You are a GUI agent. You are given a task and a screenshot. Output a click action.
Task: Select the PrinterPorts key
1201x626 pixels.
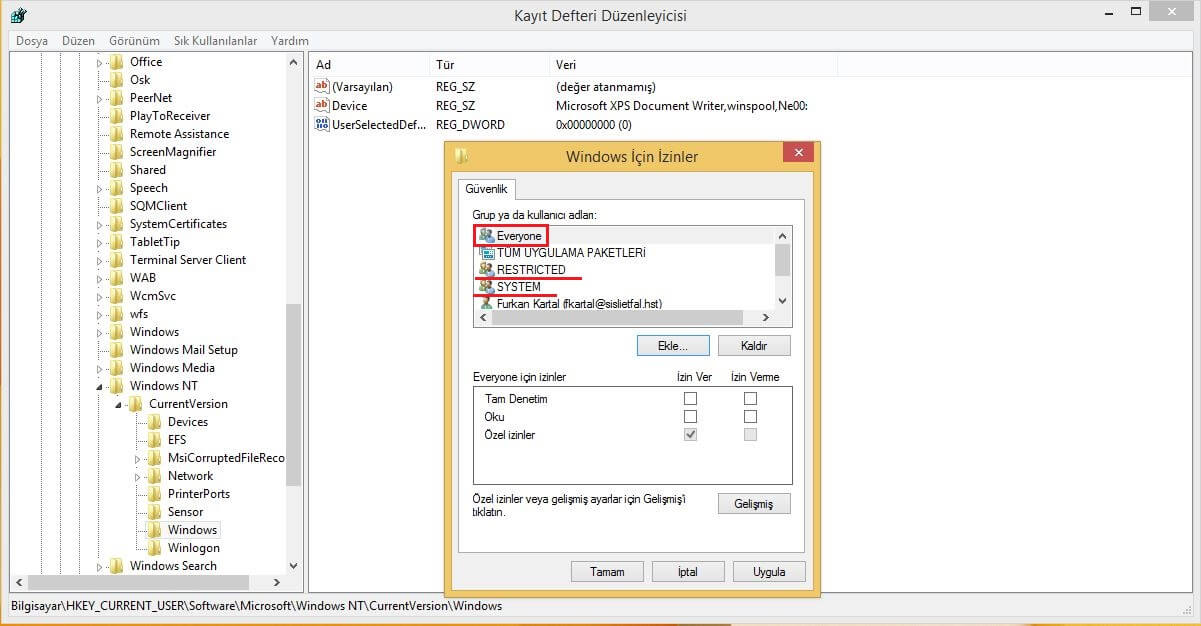(198, 494)
